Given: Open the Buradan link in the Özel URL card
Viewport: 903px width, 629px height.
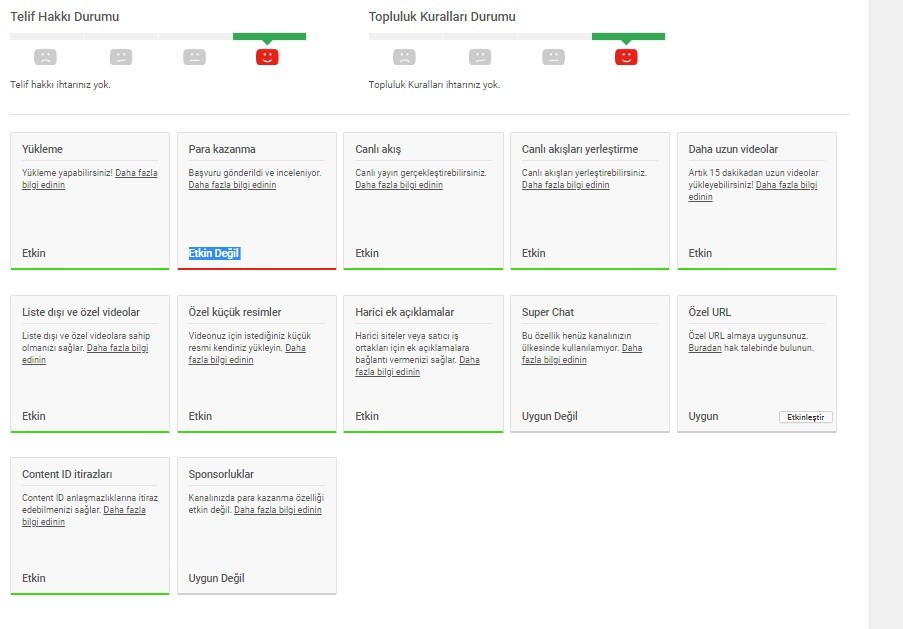Looking at the screenshot, I should point(705,348).
